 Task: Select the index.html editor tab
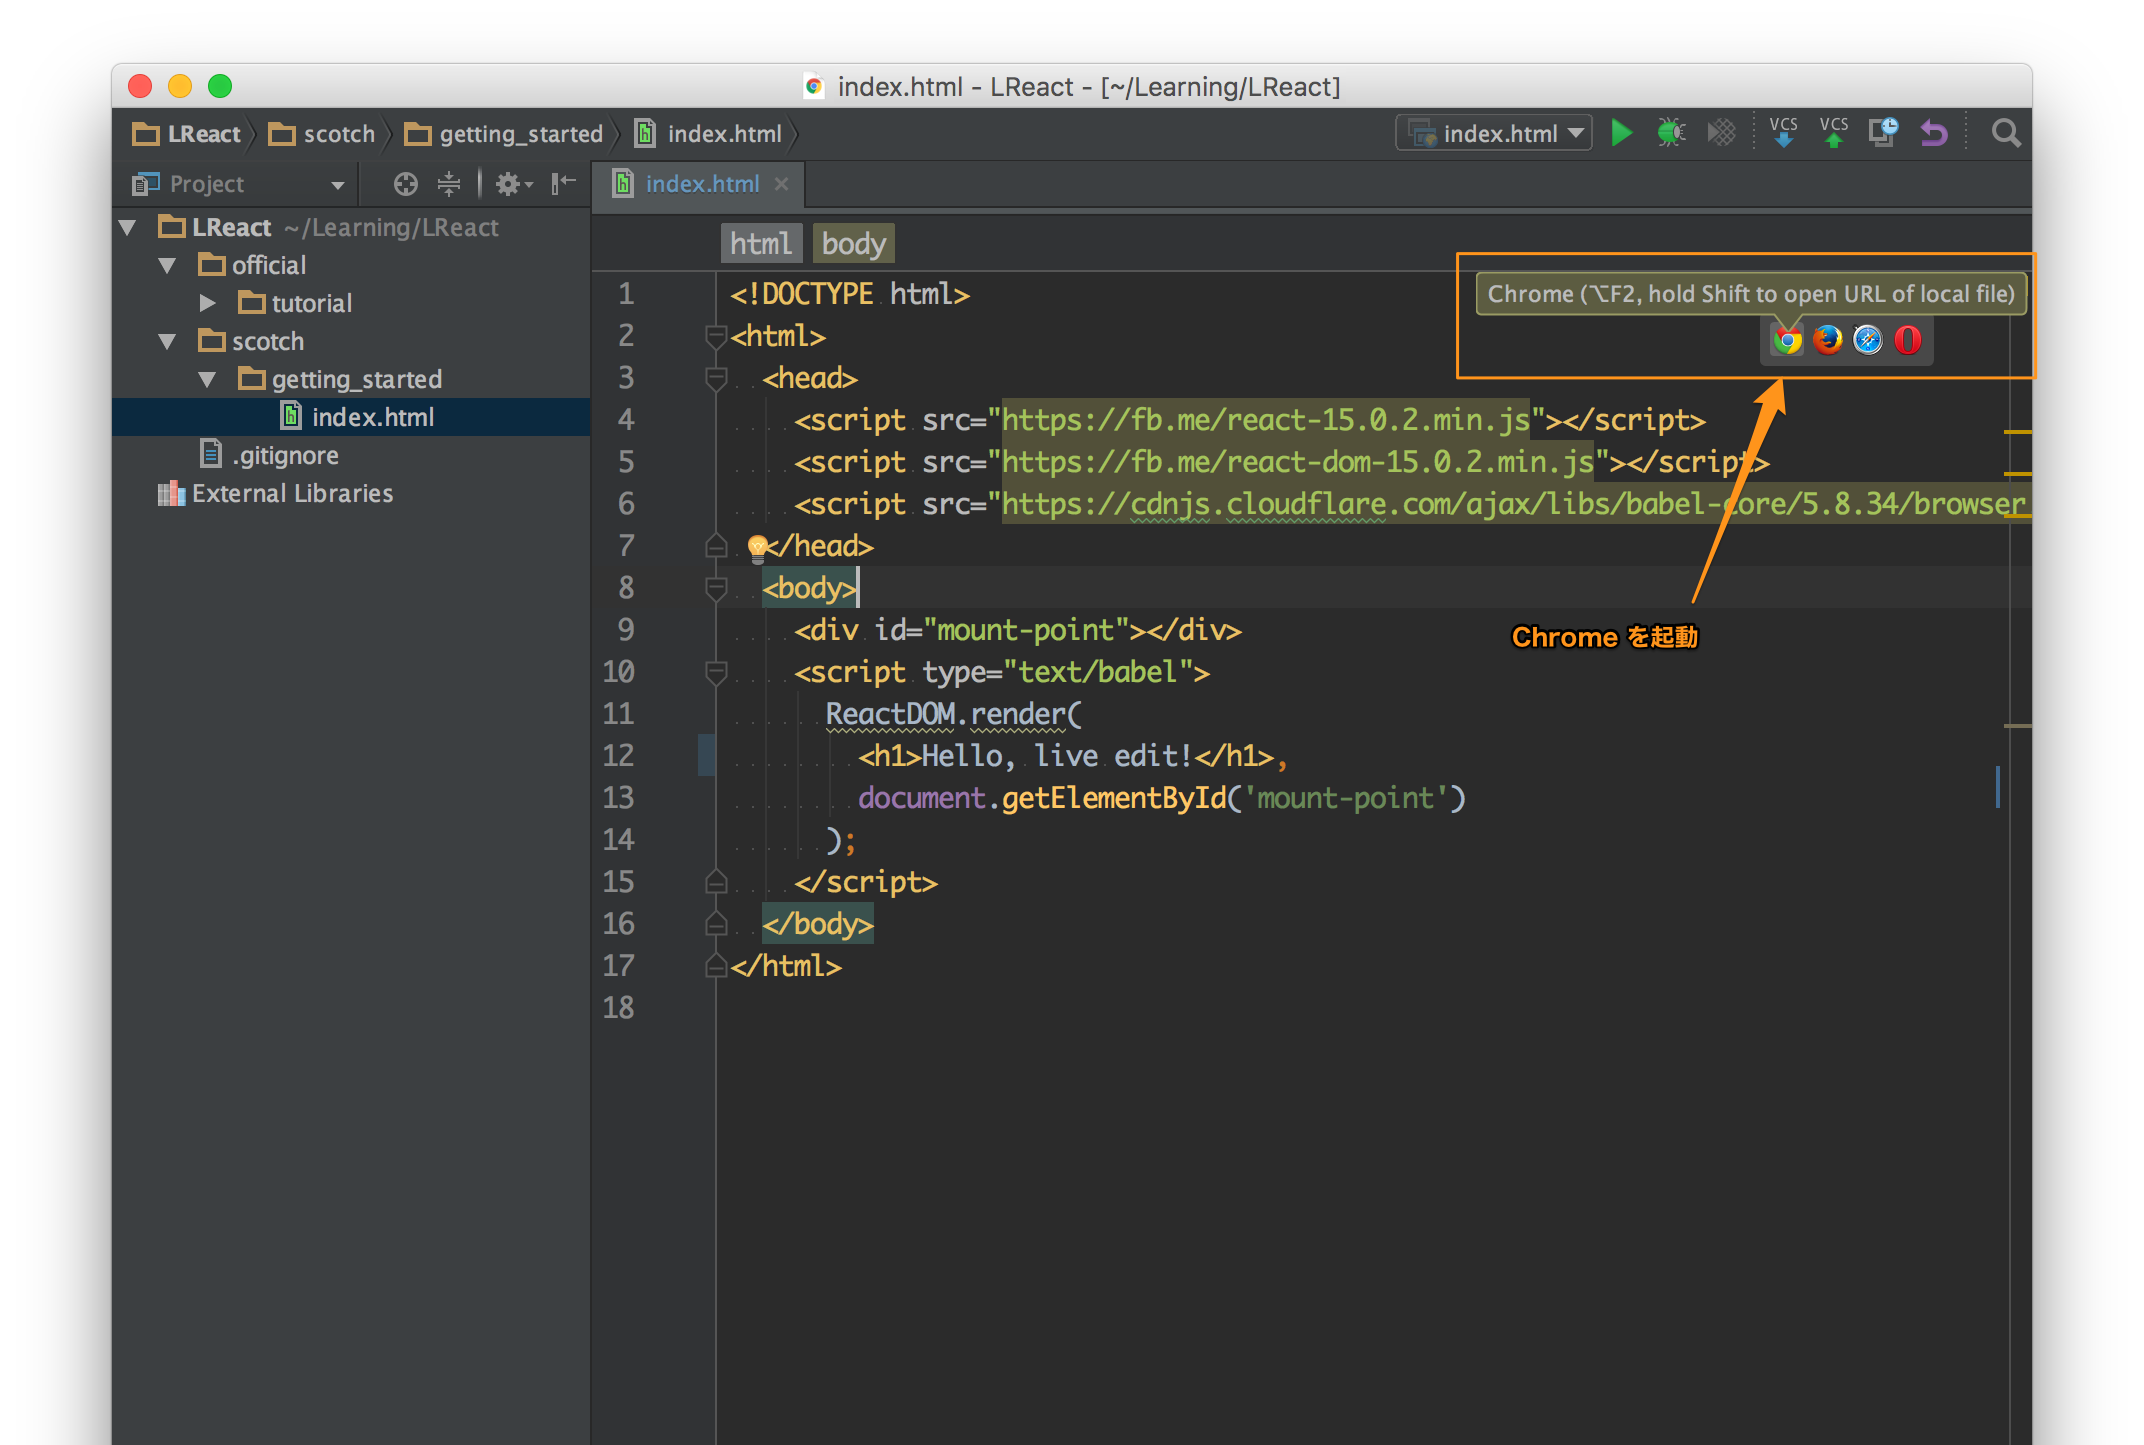pos(700,184)
